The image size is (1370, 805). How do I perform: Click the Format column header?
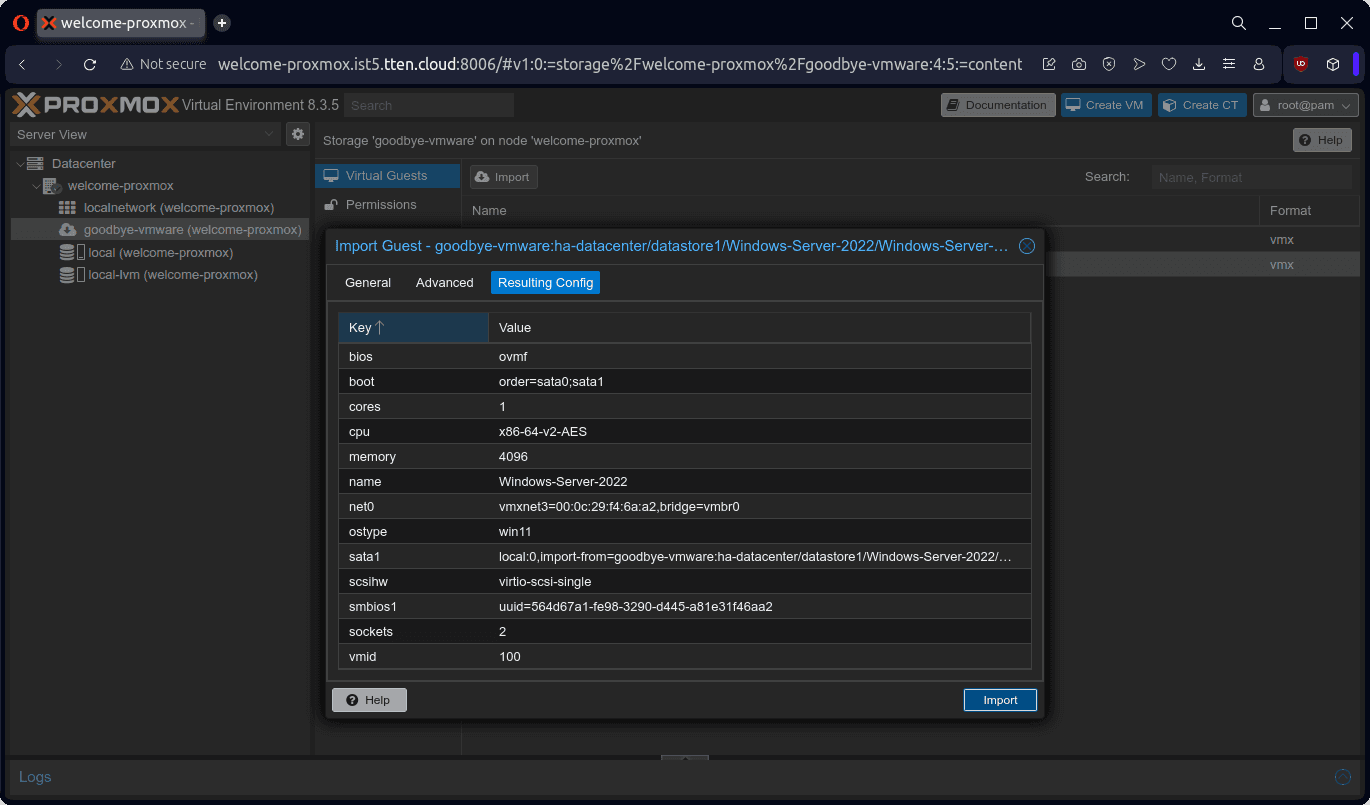coord(1309,211)
